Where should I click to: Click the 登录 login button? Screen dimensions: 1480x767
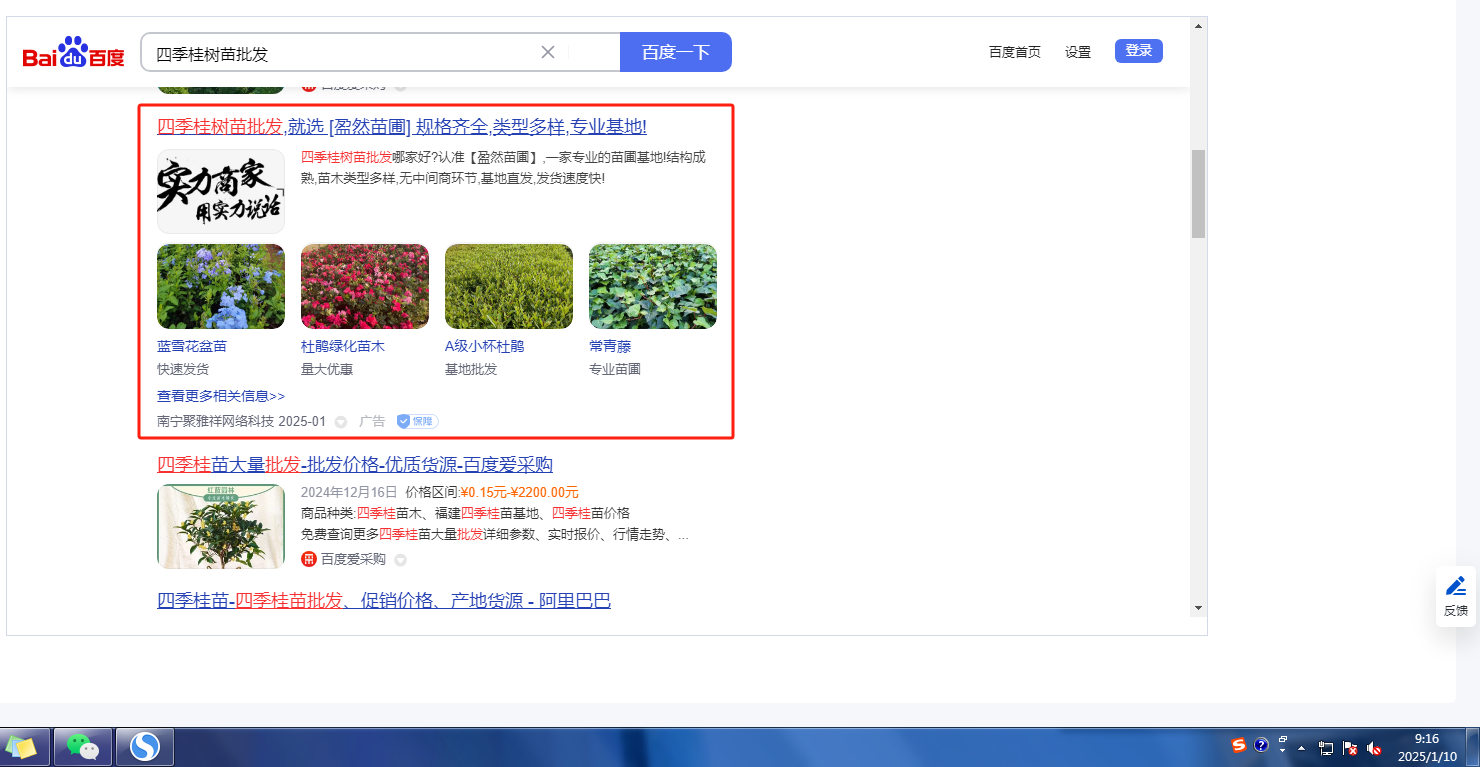click(1138, 51)
